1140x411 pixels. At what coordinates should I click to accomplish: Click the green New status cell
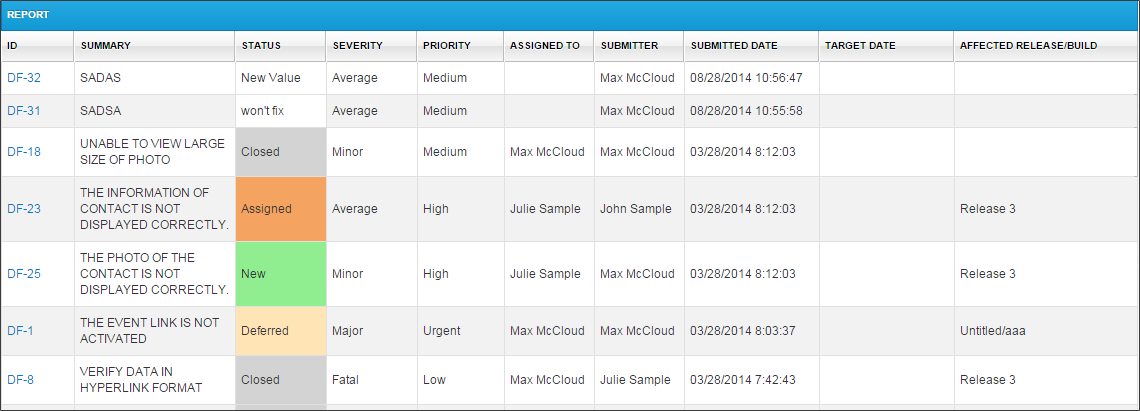(x=281, y=274)
